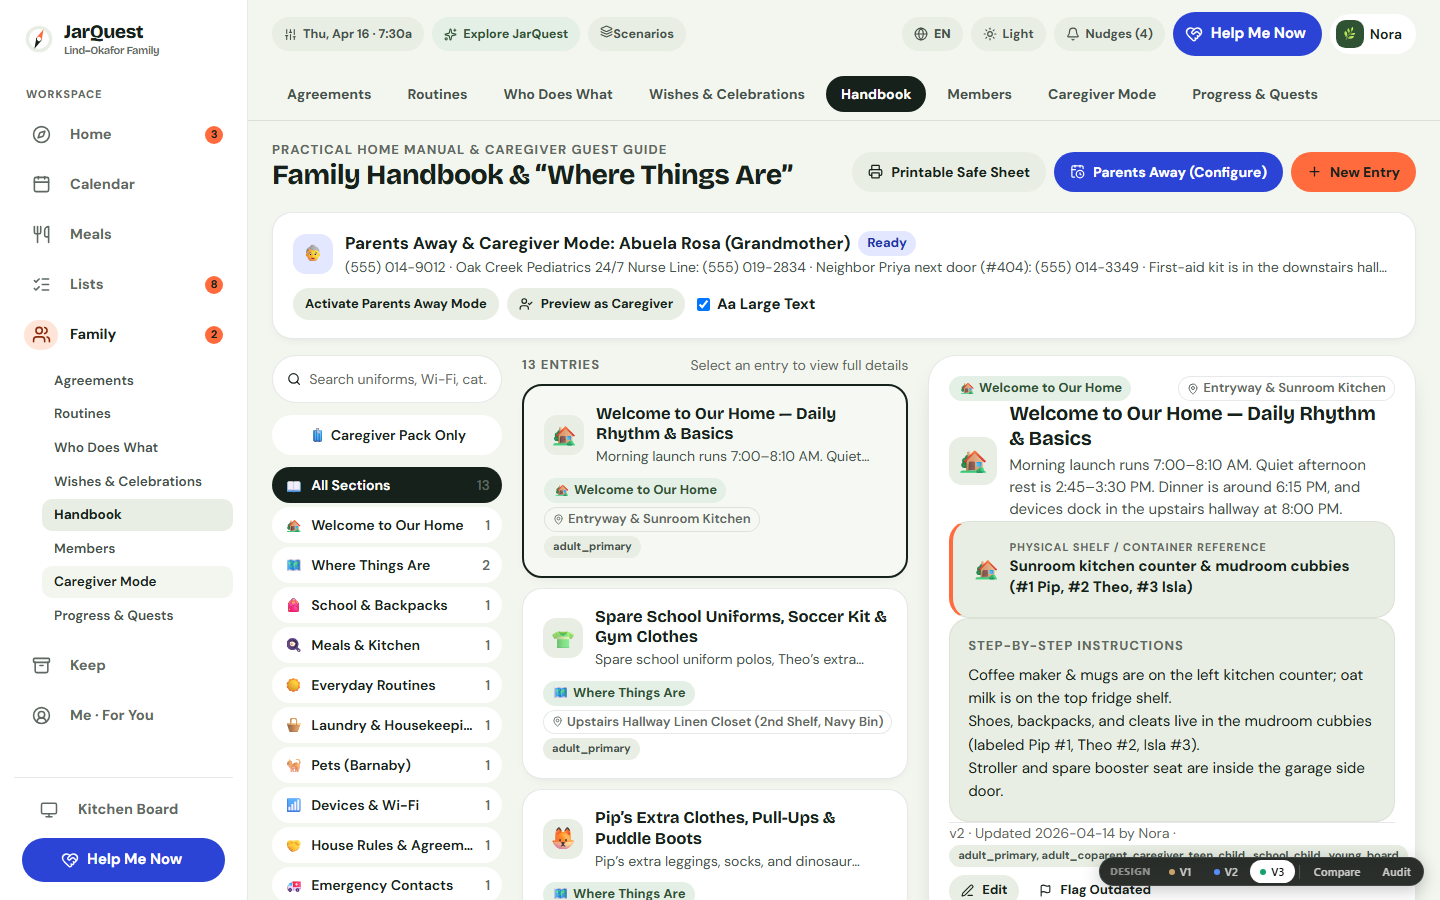This screenshot has height=900, width=1440.
Task: Click the Family people icon in sidebar
Action: click(x=41, y=334)
